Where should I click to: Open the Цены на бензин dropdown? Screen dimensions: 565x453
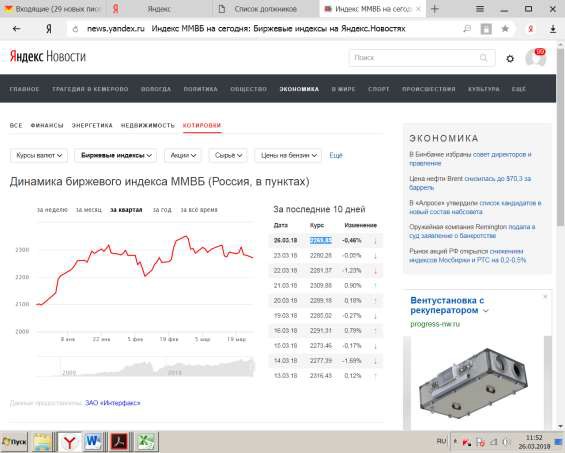click(288, 155)
